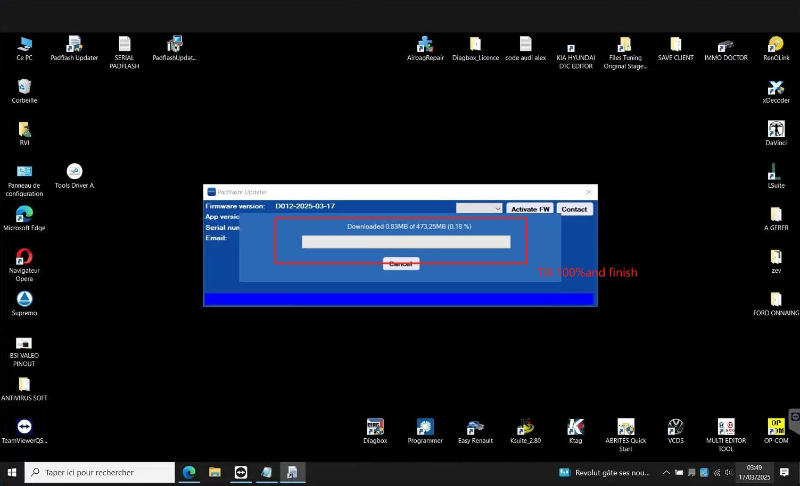
Task: Open the Navigateur Opera shortcut
Action: (x=24, y=258)
